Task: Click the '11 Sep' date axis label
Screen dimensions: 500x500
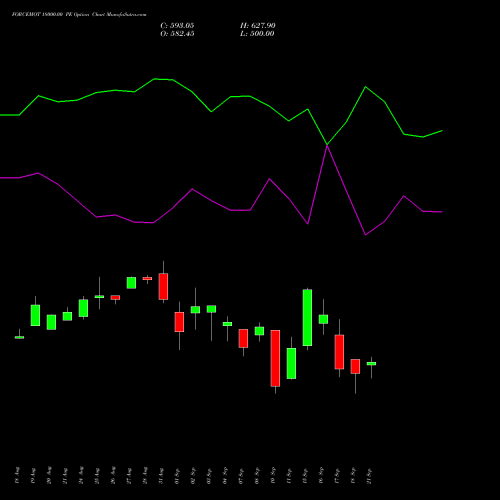Action: (x=289, y=476)
